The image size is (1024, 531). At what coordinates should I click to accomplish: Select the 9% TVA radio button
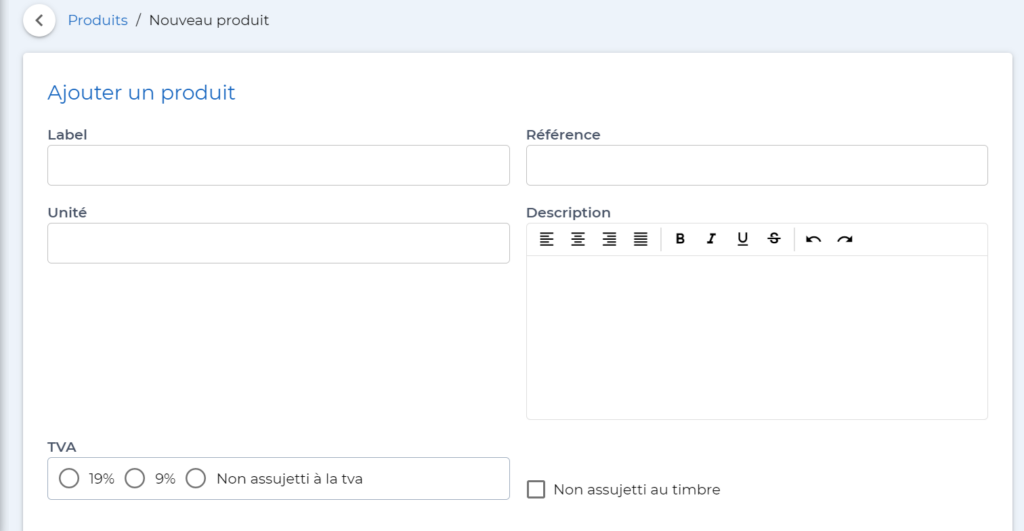(135, 479)
